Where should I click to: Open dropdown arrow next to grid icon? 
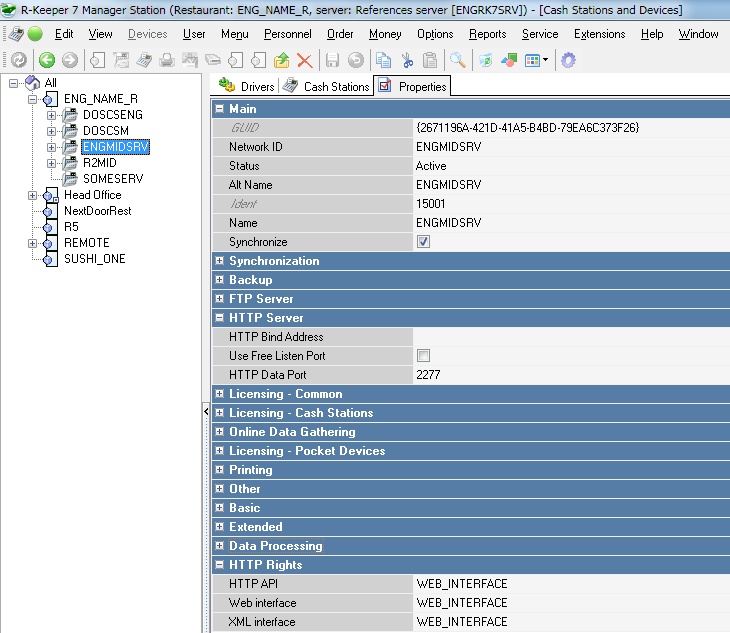click(x=546, y=60)
